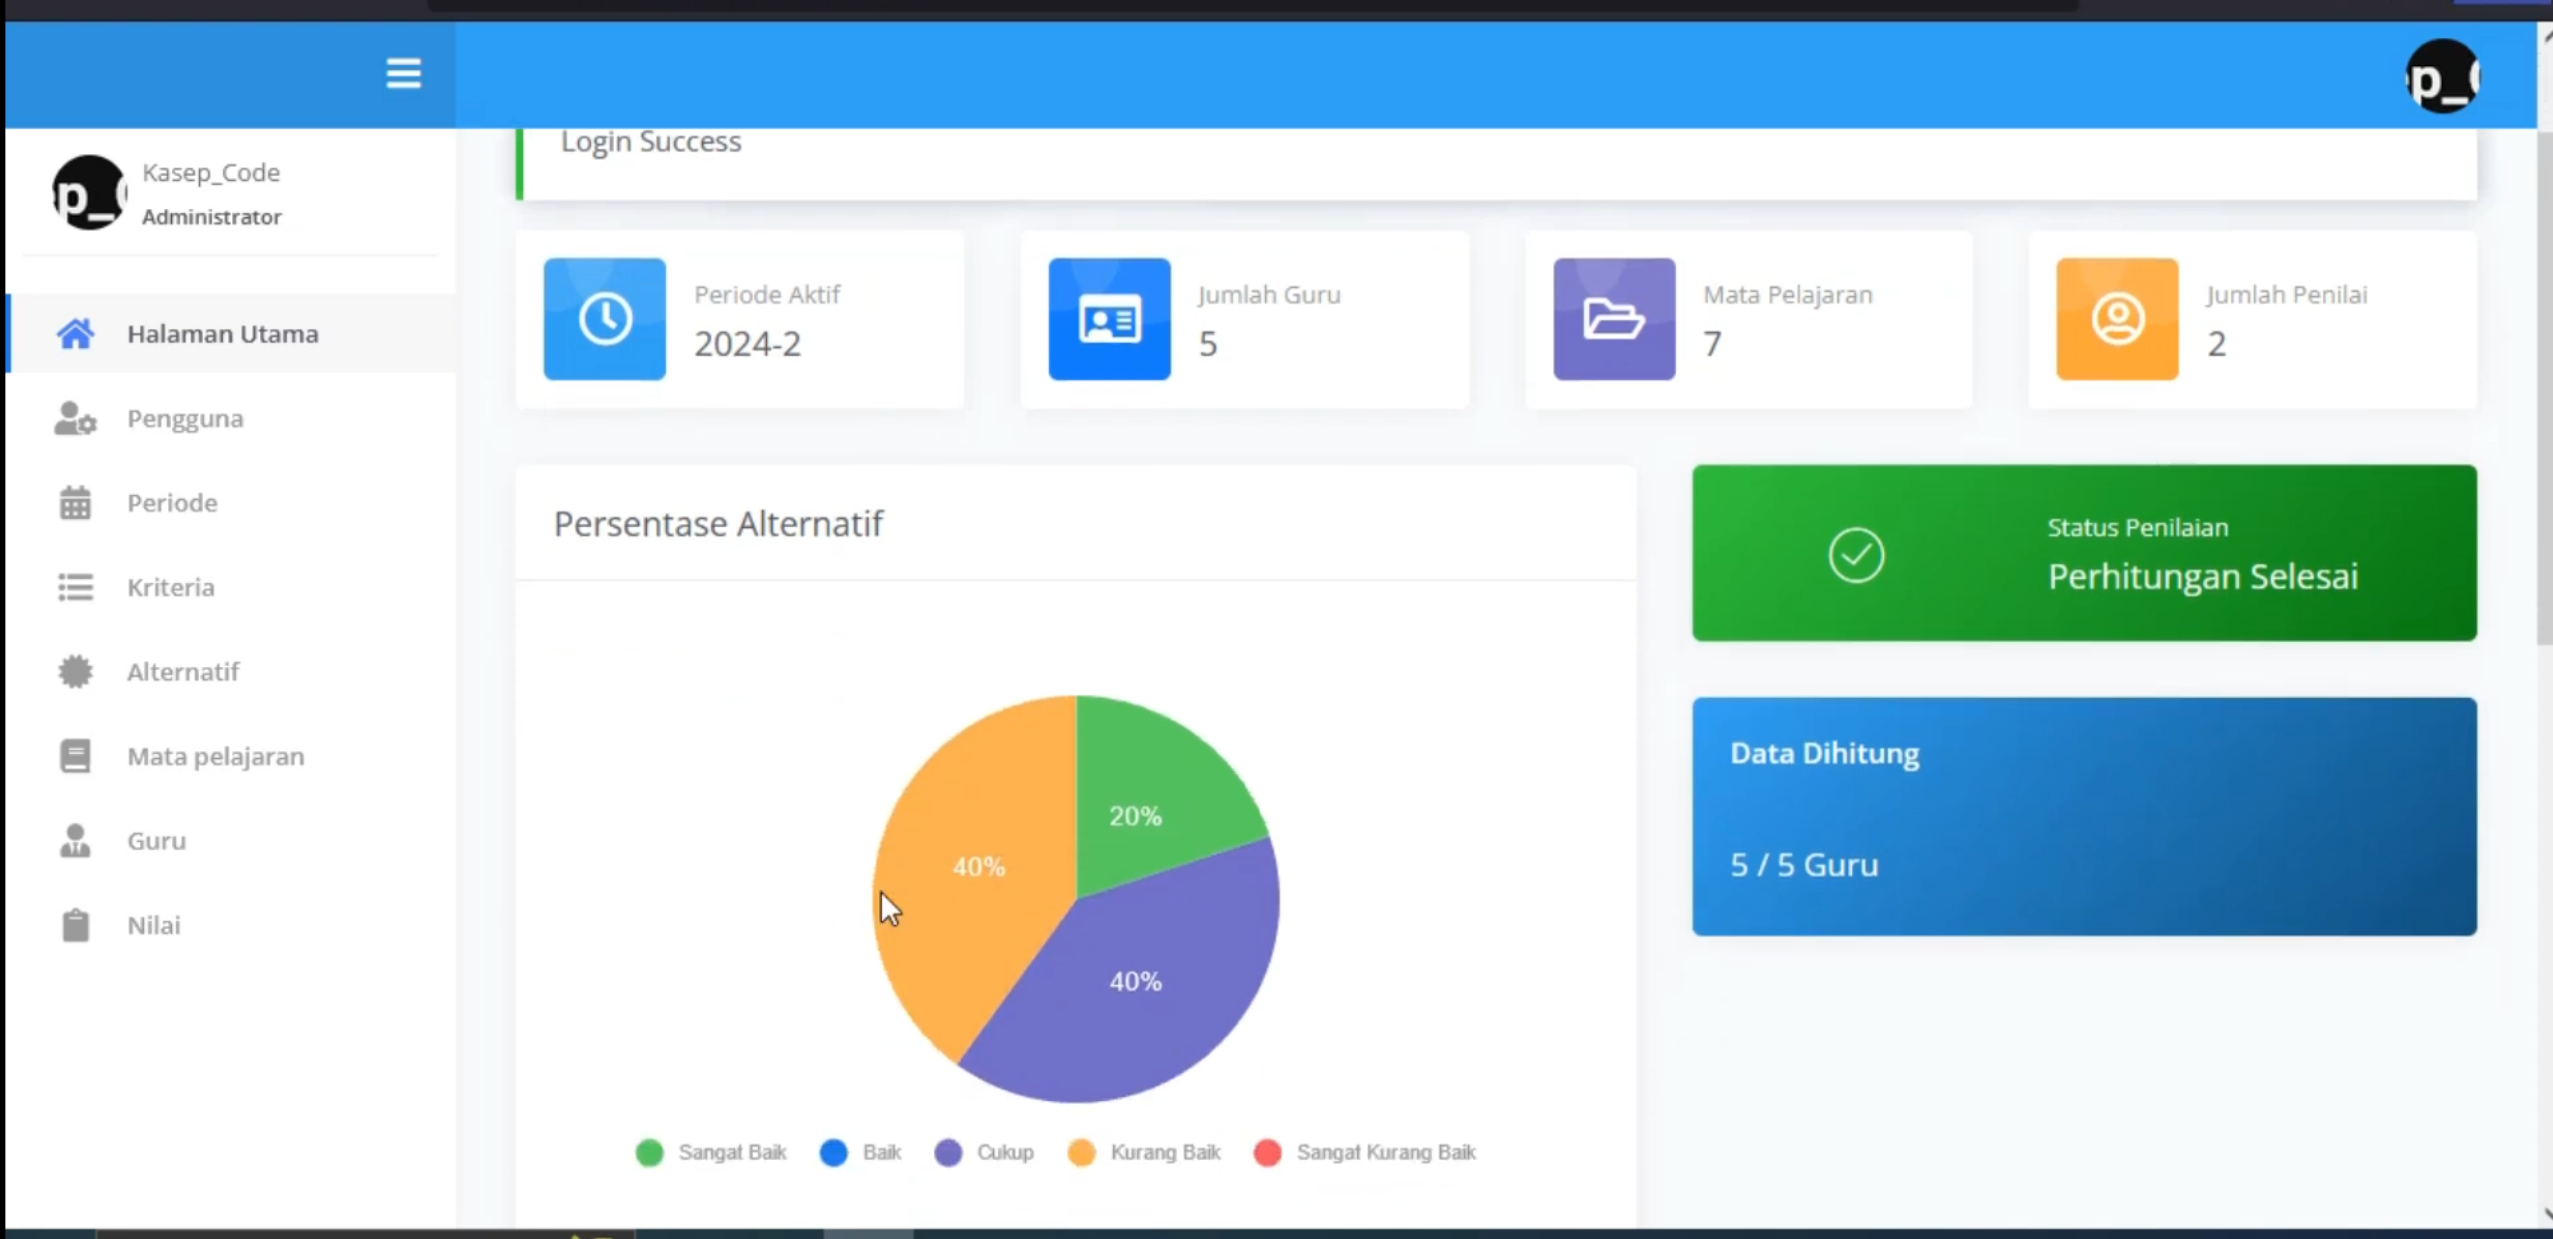This screenshot has height=1239, width=2553.
Task: Click the Kriteria list icon
Action: [75, 587]
